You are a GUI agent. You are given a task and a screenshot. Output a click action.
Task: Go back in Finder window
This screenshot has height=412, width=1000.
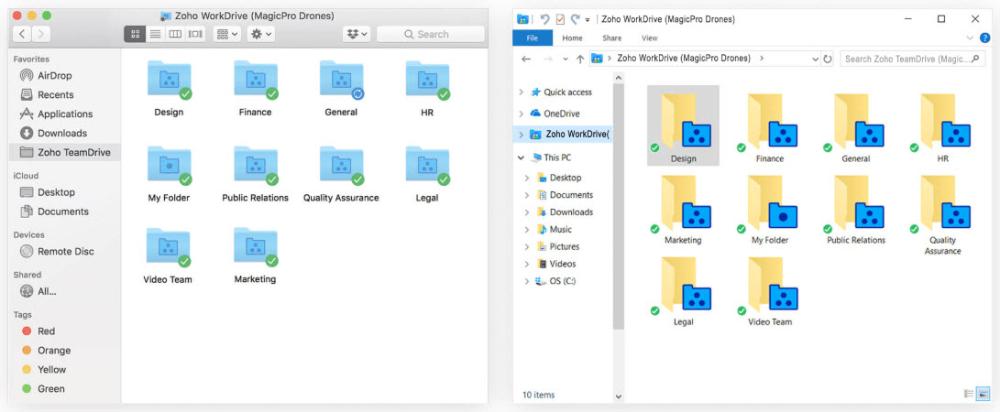point(23,34)
